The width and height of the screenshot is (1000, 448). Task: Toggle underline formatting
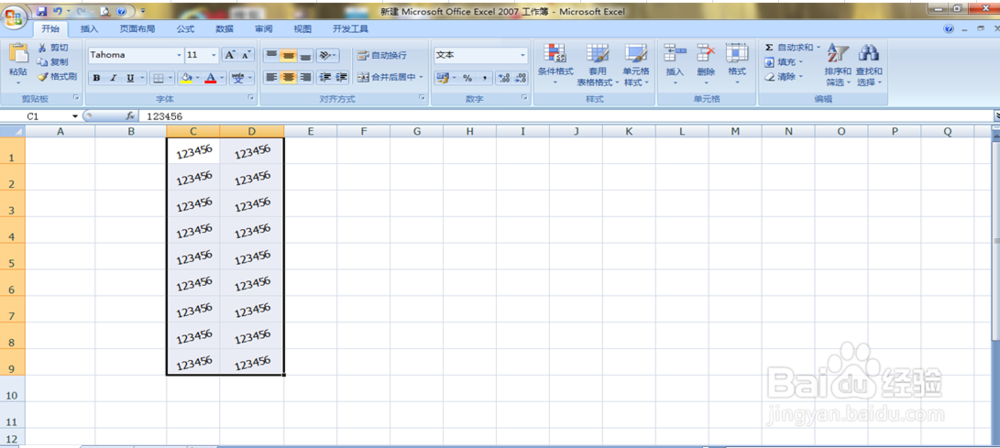tap(130, 78)
